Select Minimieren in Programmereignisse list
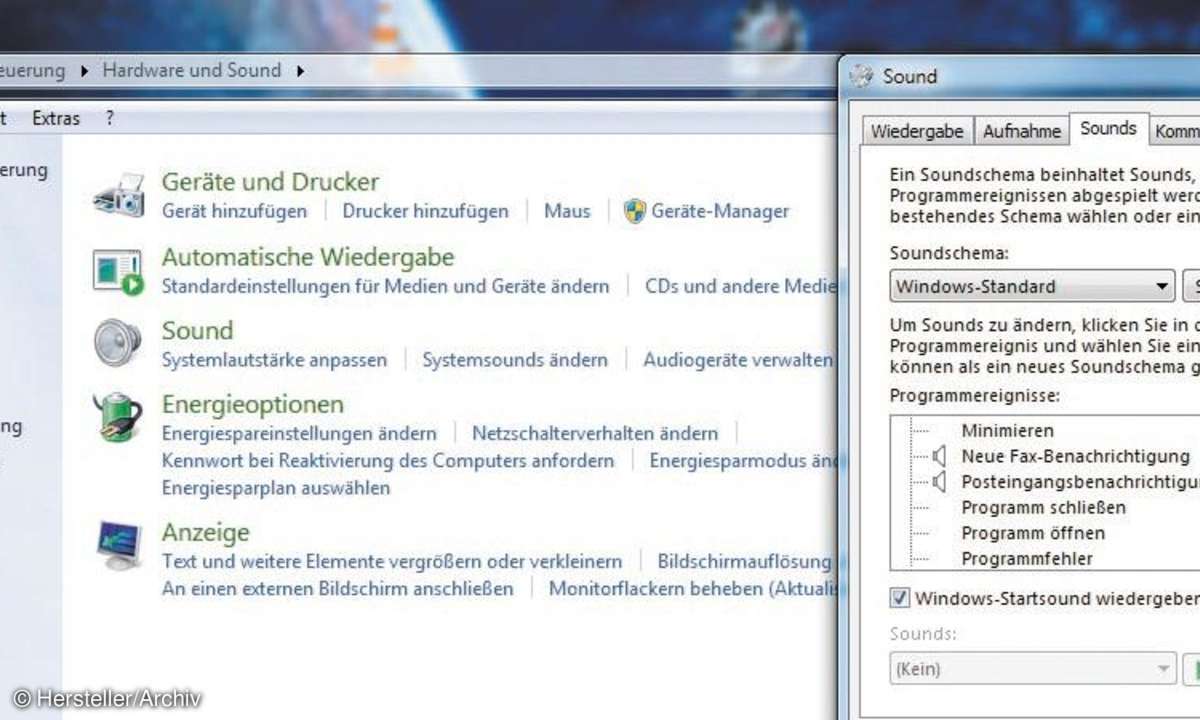The height and width of the screenshot is (720, 1200). tap(1007, 431)
